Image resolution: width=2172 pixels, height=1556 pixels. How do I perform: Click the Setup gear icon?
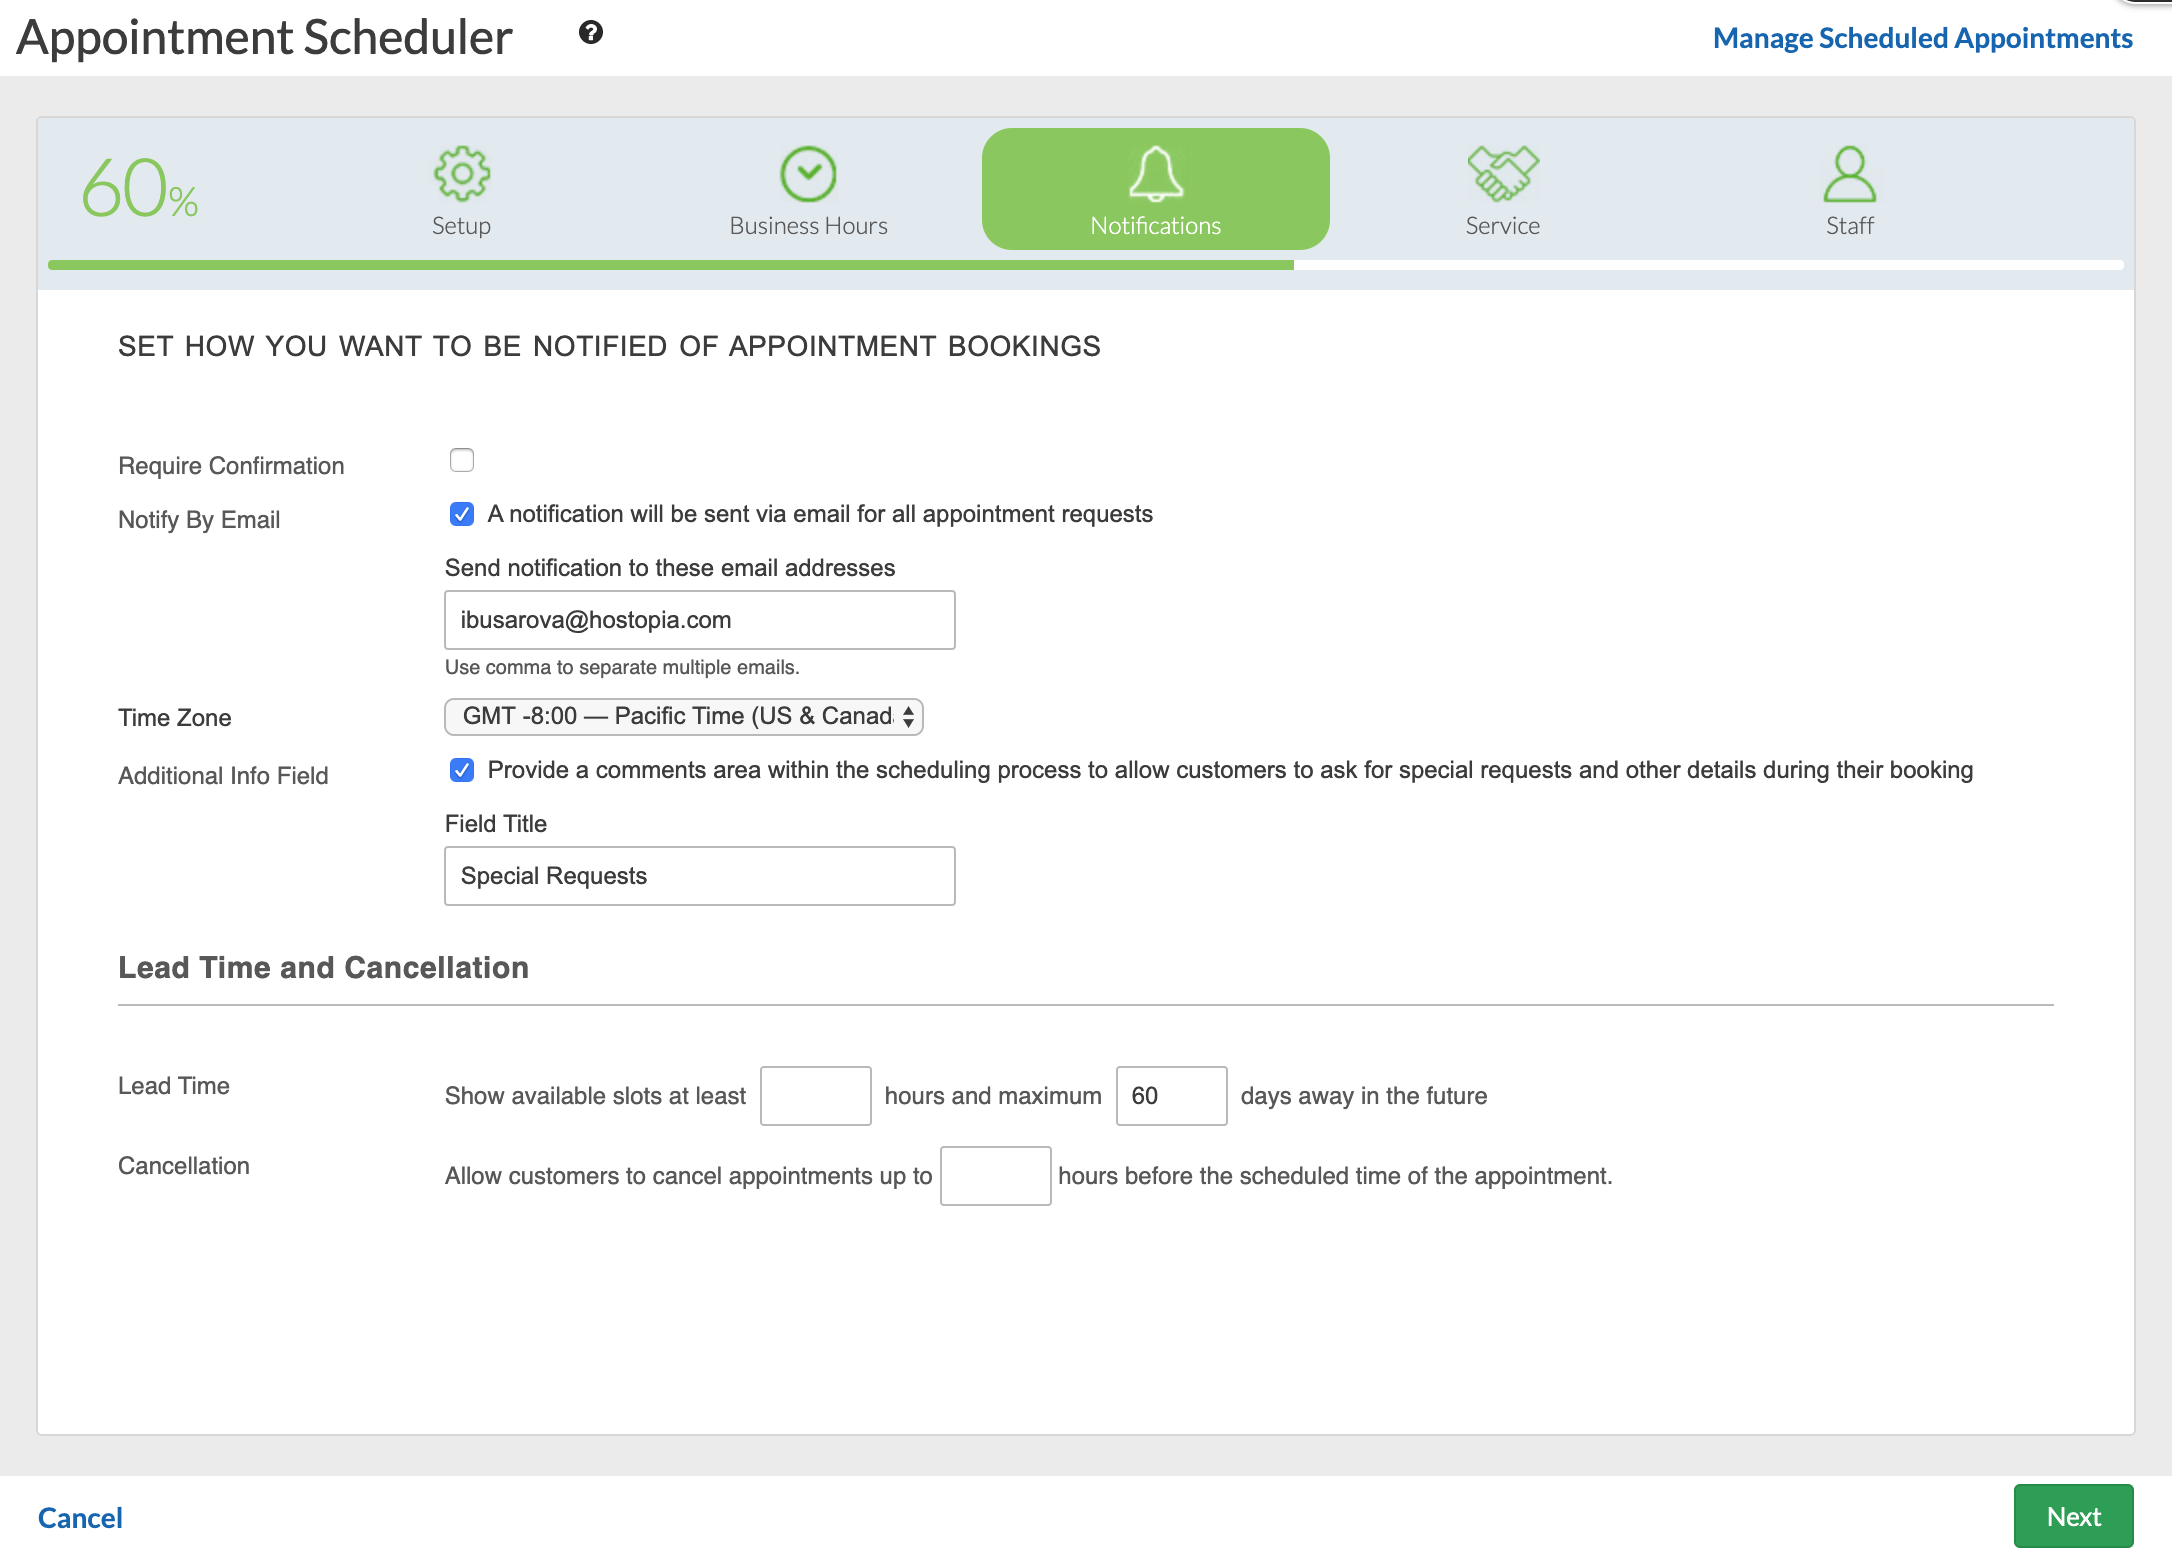click(461, 174)
